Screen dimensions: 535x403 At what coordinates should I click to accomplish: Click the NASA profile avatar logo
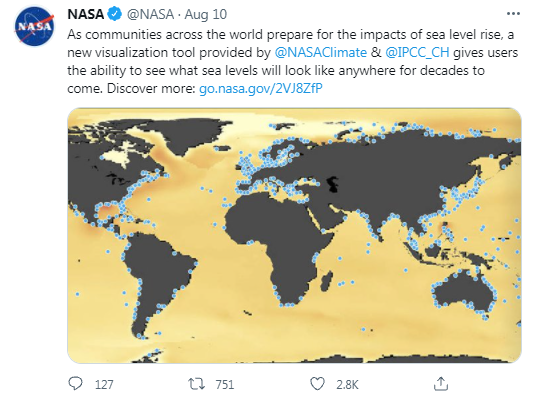[34, 26]
